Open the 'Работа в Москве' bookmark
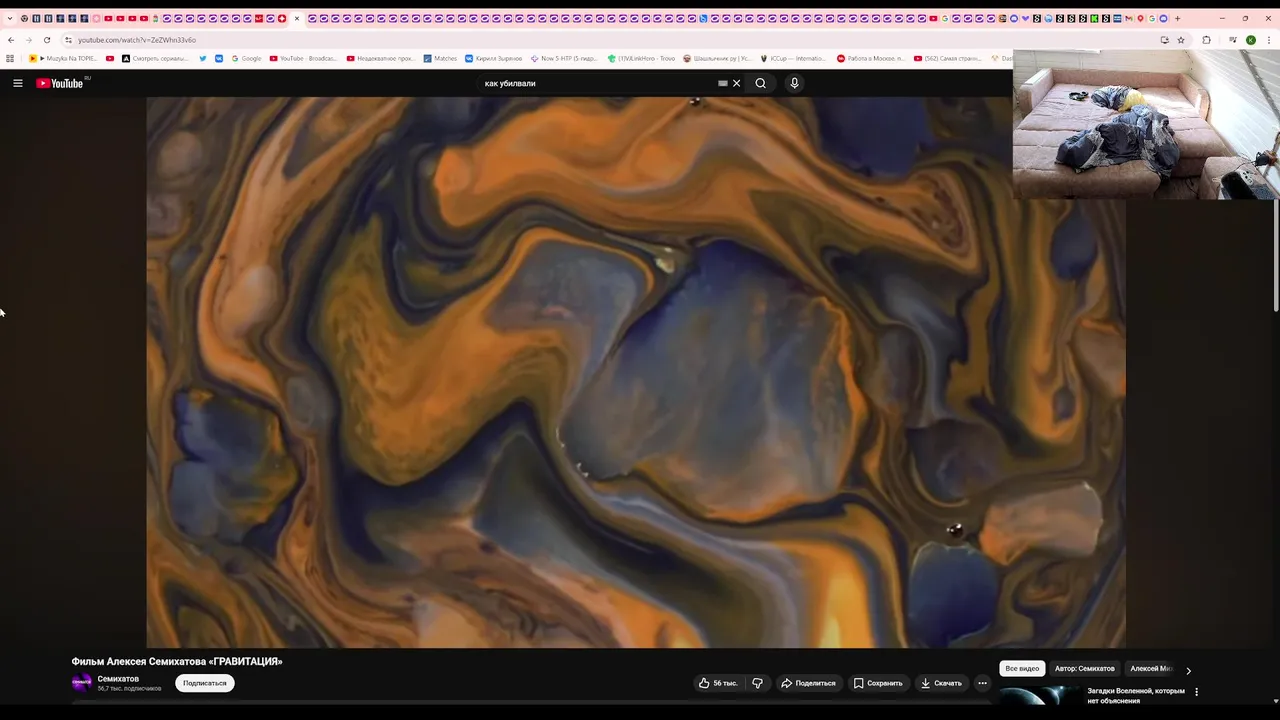This screenshot has width=1280, height=720. [871, 58]
